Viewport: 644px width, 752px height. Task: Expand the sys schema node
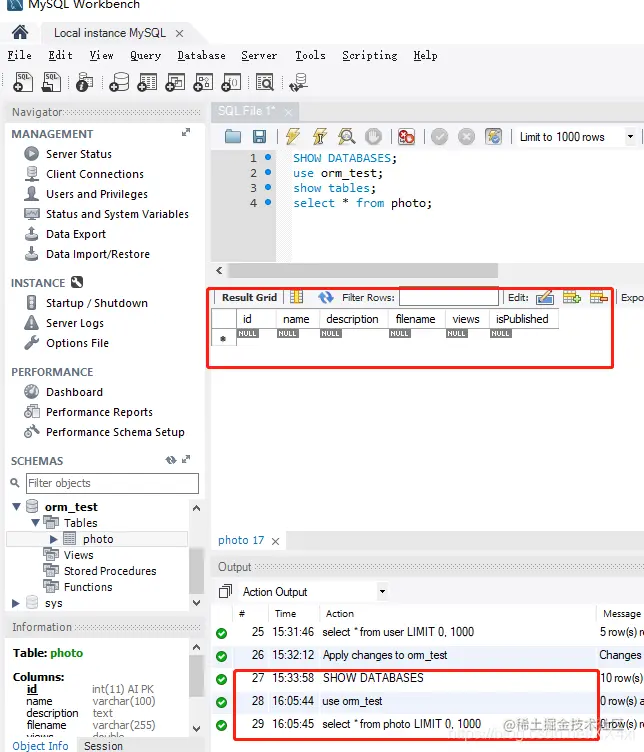[16, 603]
